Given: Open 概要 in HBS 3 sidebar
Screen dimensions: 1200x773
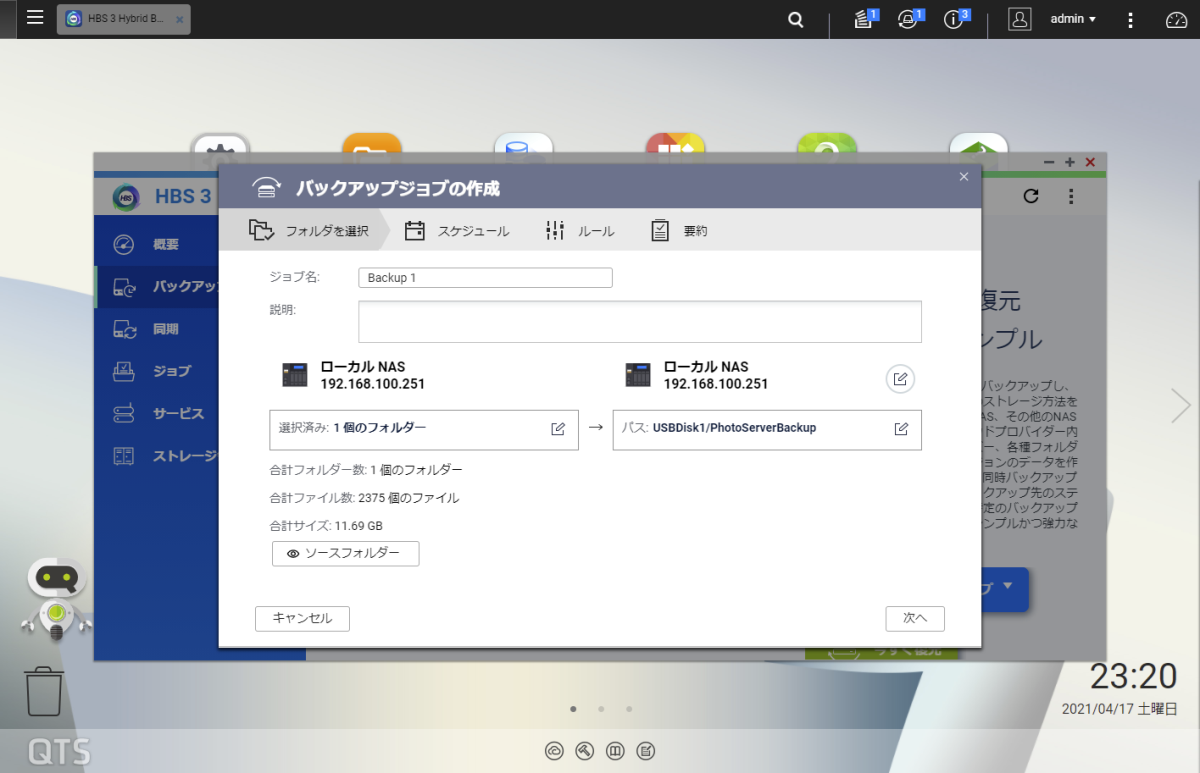Looking at the screenshot, I should point(158,244).
